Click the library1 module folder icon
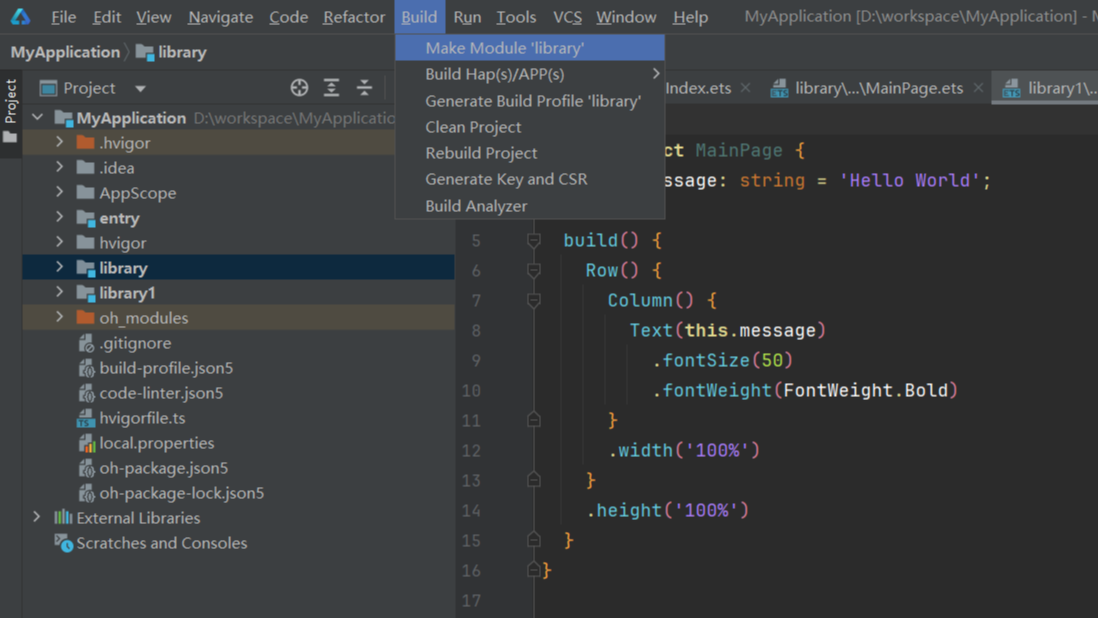Screen dimensions: 1098x618 coord(85,293)
